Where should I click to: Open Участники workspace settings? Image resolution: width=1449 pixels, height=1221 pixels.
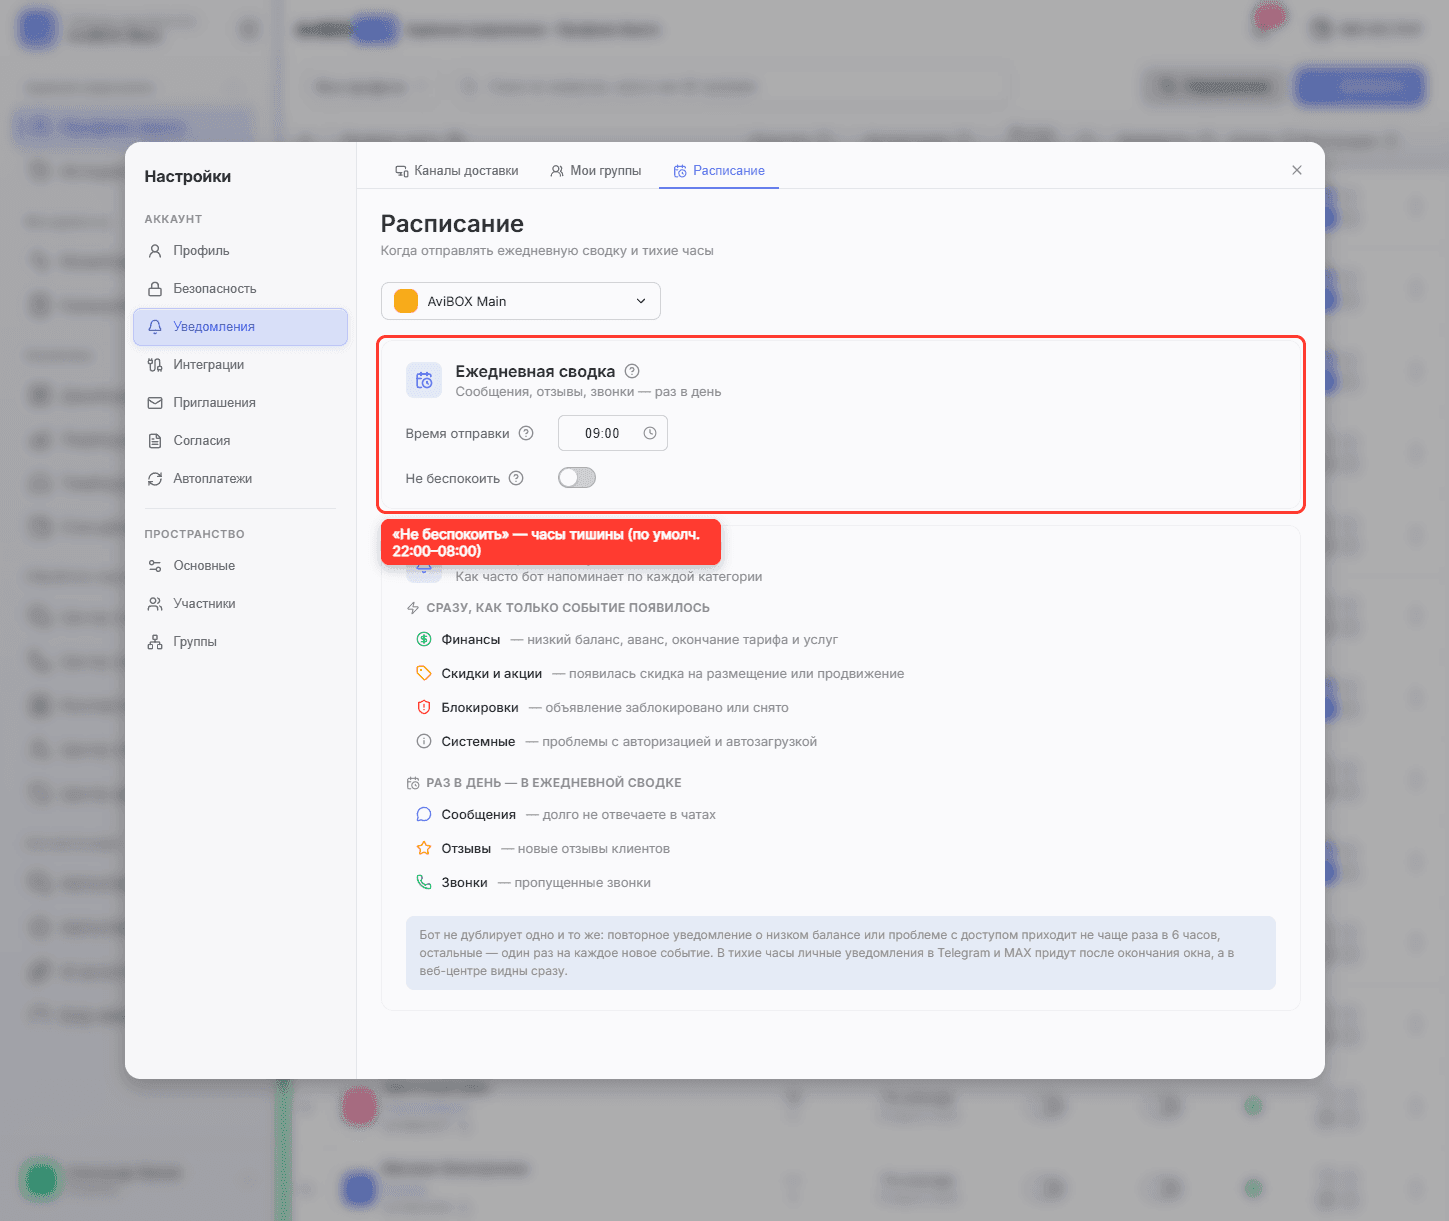[x=240, y=604]
